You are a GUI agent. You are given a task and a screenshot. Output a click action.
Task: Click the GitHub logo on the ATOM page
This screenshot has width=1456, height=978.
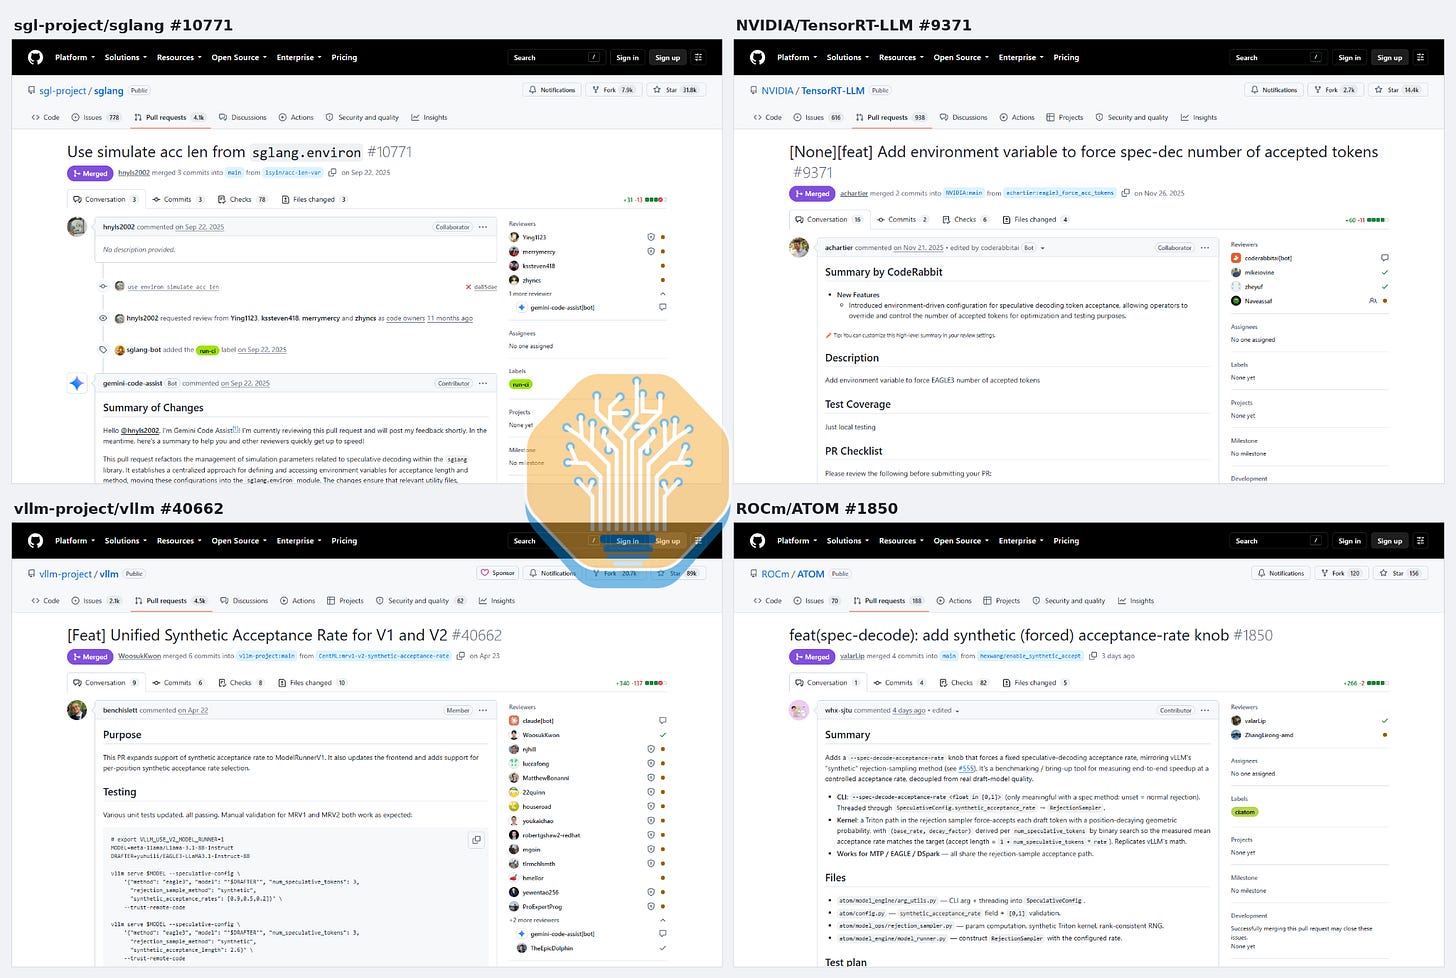[x=757, y=541]
